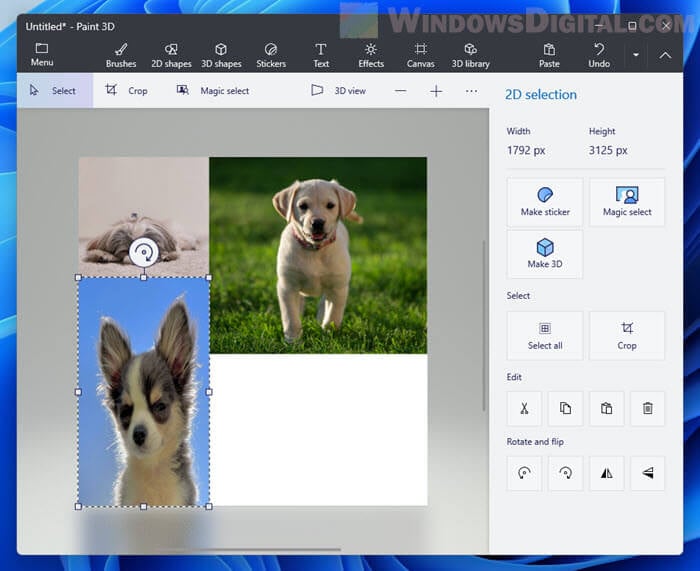Click the bottom-center selection resize handle
Screen dimensions: 700x571
point(143,507)
